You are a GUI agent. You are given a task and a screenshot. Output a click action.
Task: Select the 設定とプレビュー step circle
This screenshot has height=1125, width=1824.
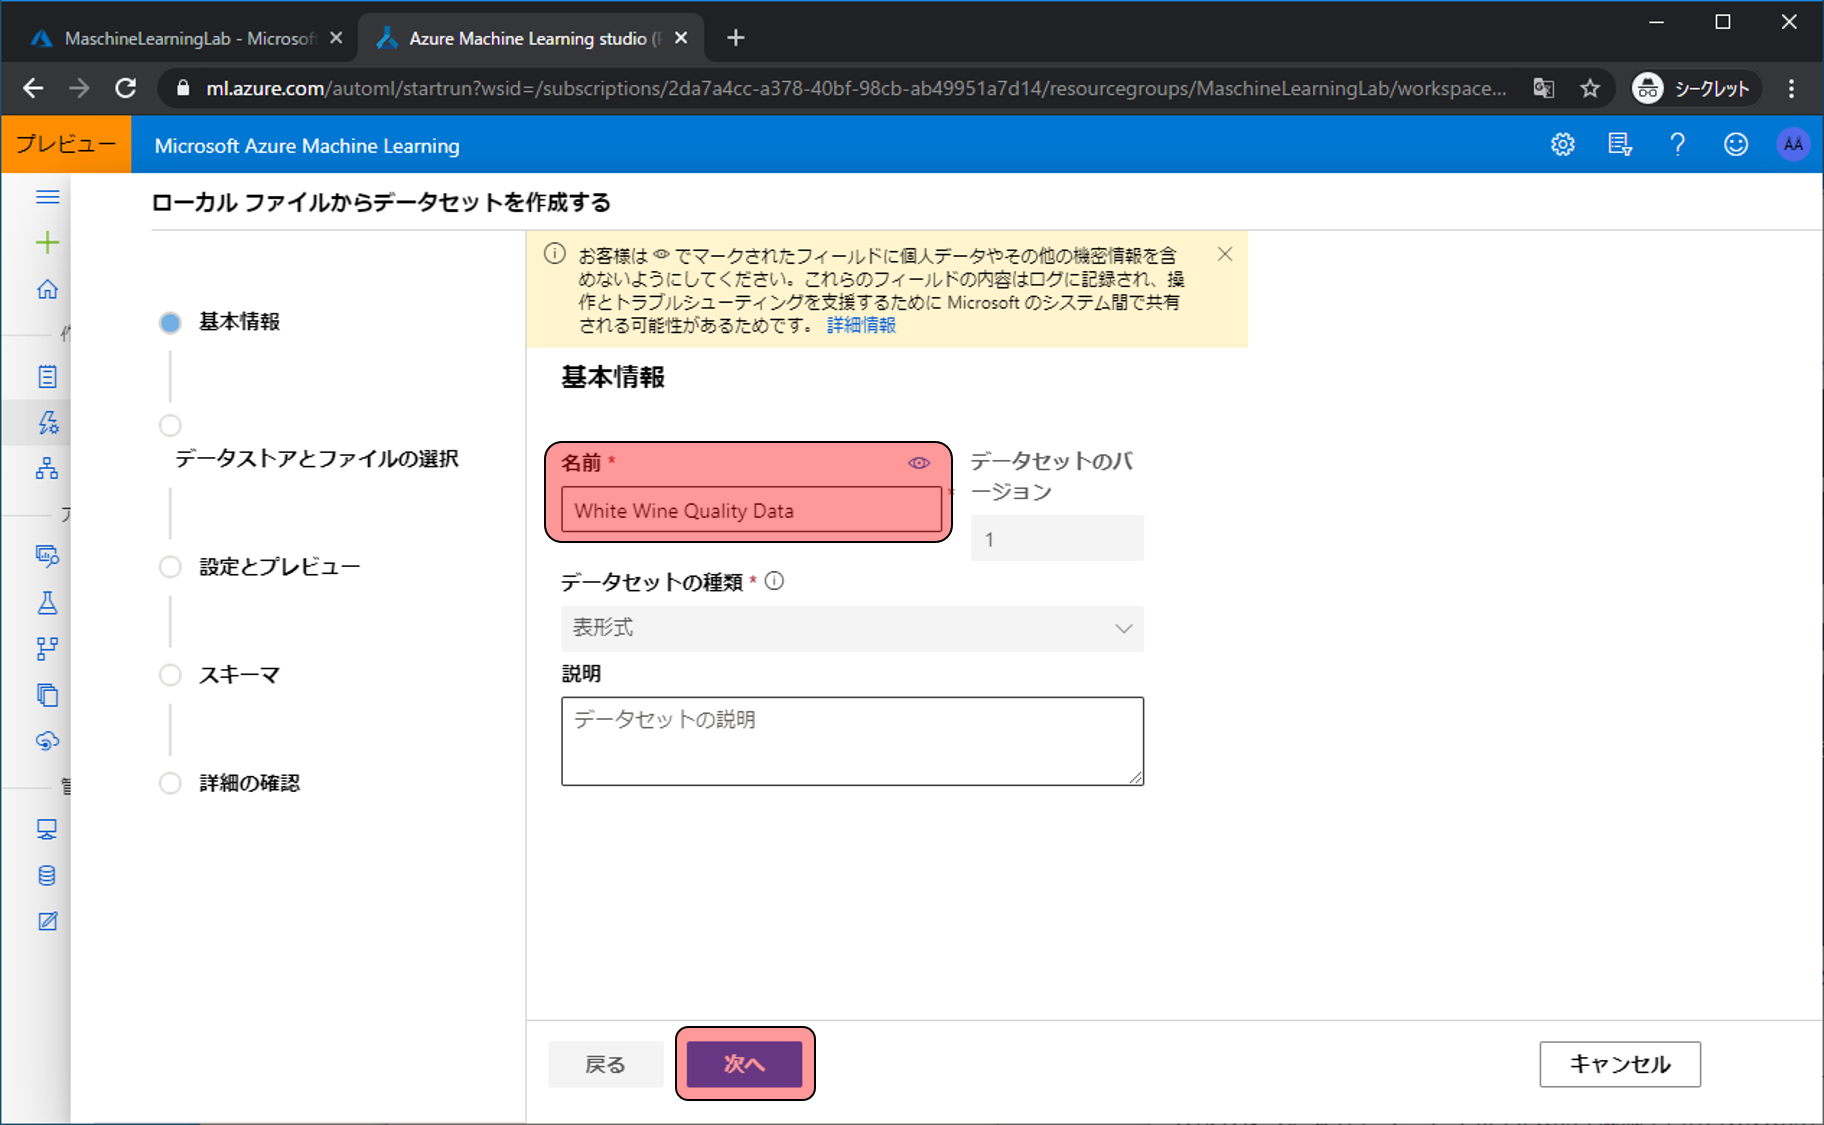(x=170, y=567)
